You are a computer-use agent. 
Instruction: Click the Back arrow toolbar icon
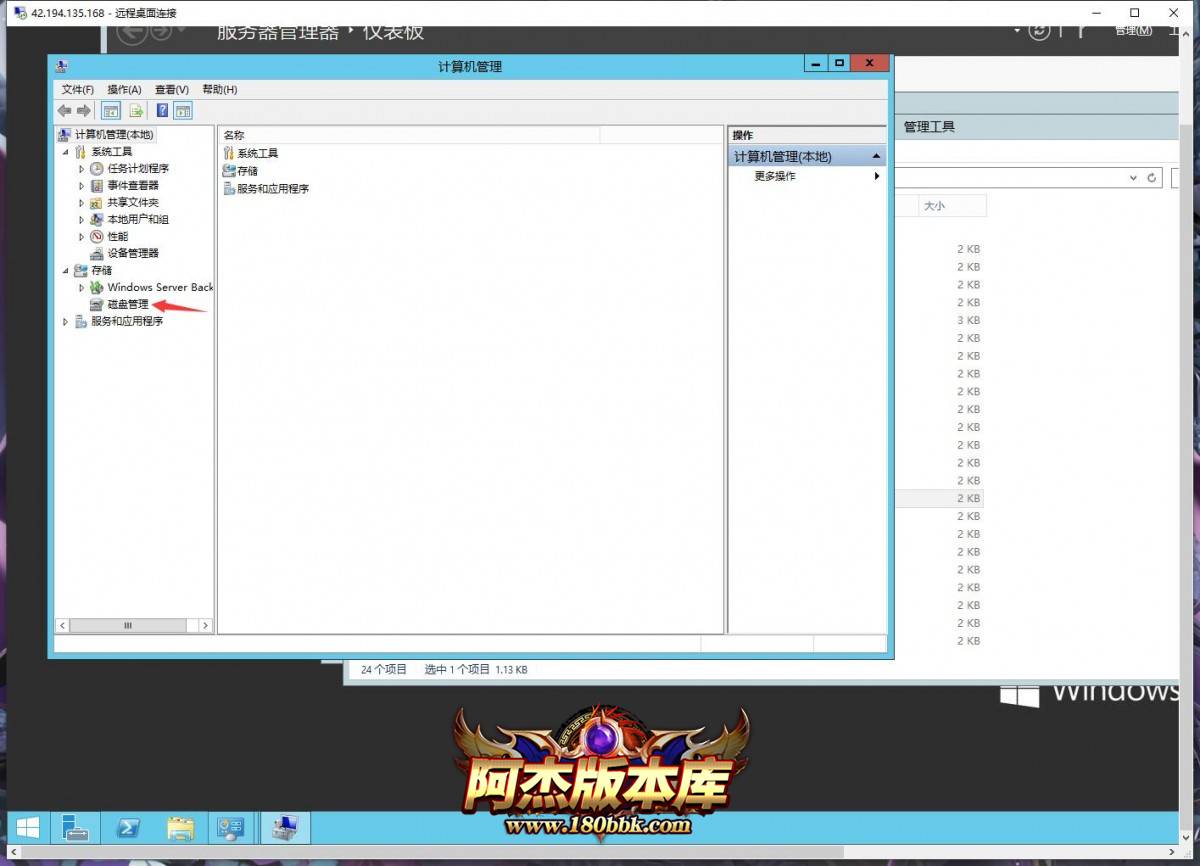click(65, 111)
